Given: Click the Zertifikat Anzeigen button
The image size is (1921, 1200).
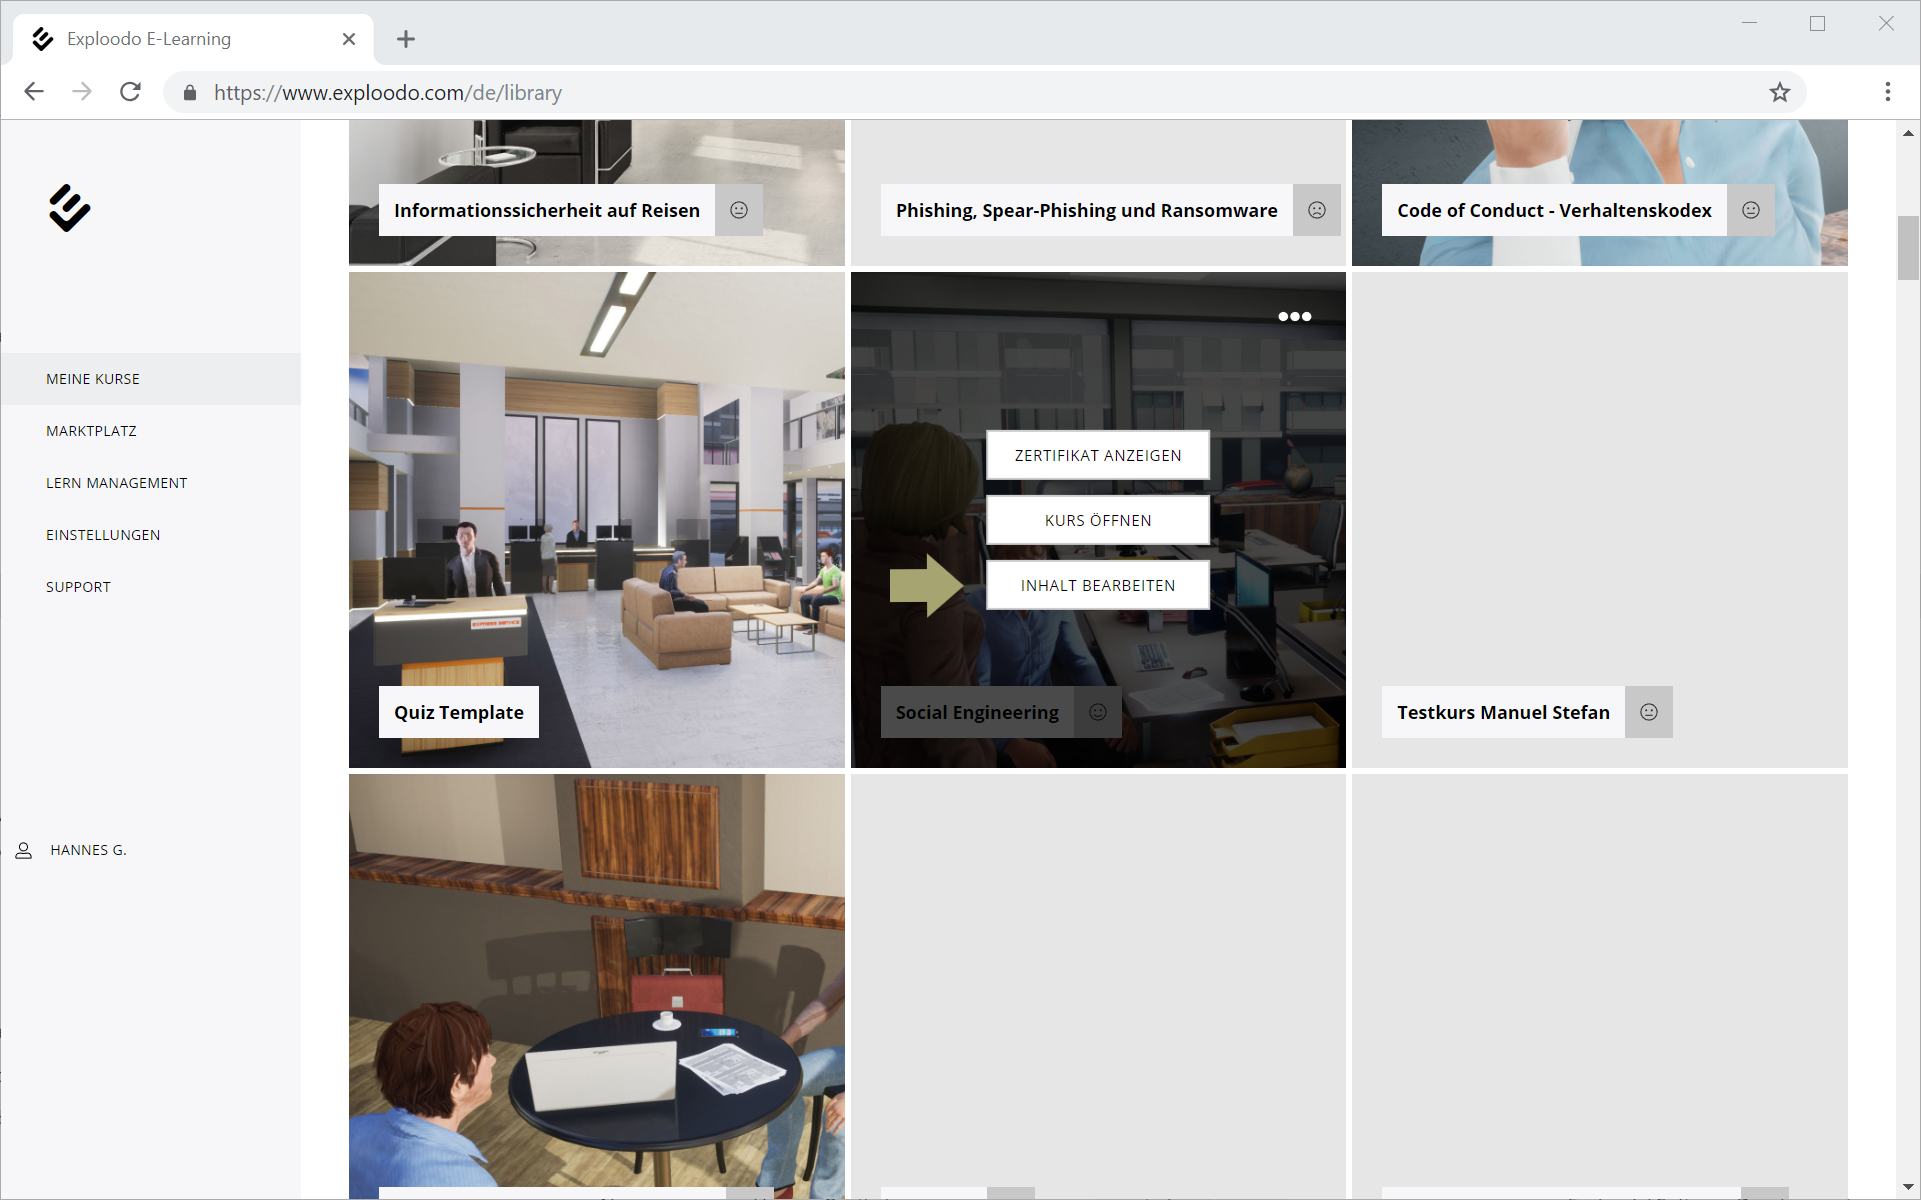Looking at the screenshot, I should (x=1098, y=455).
